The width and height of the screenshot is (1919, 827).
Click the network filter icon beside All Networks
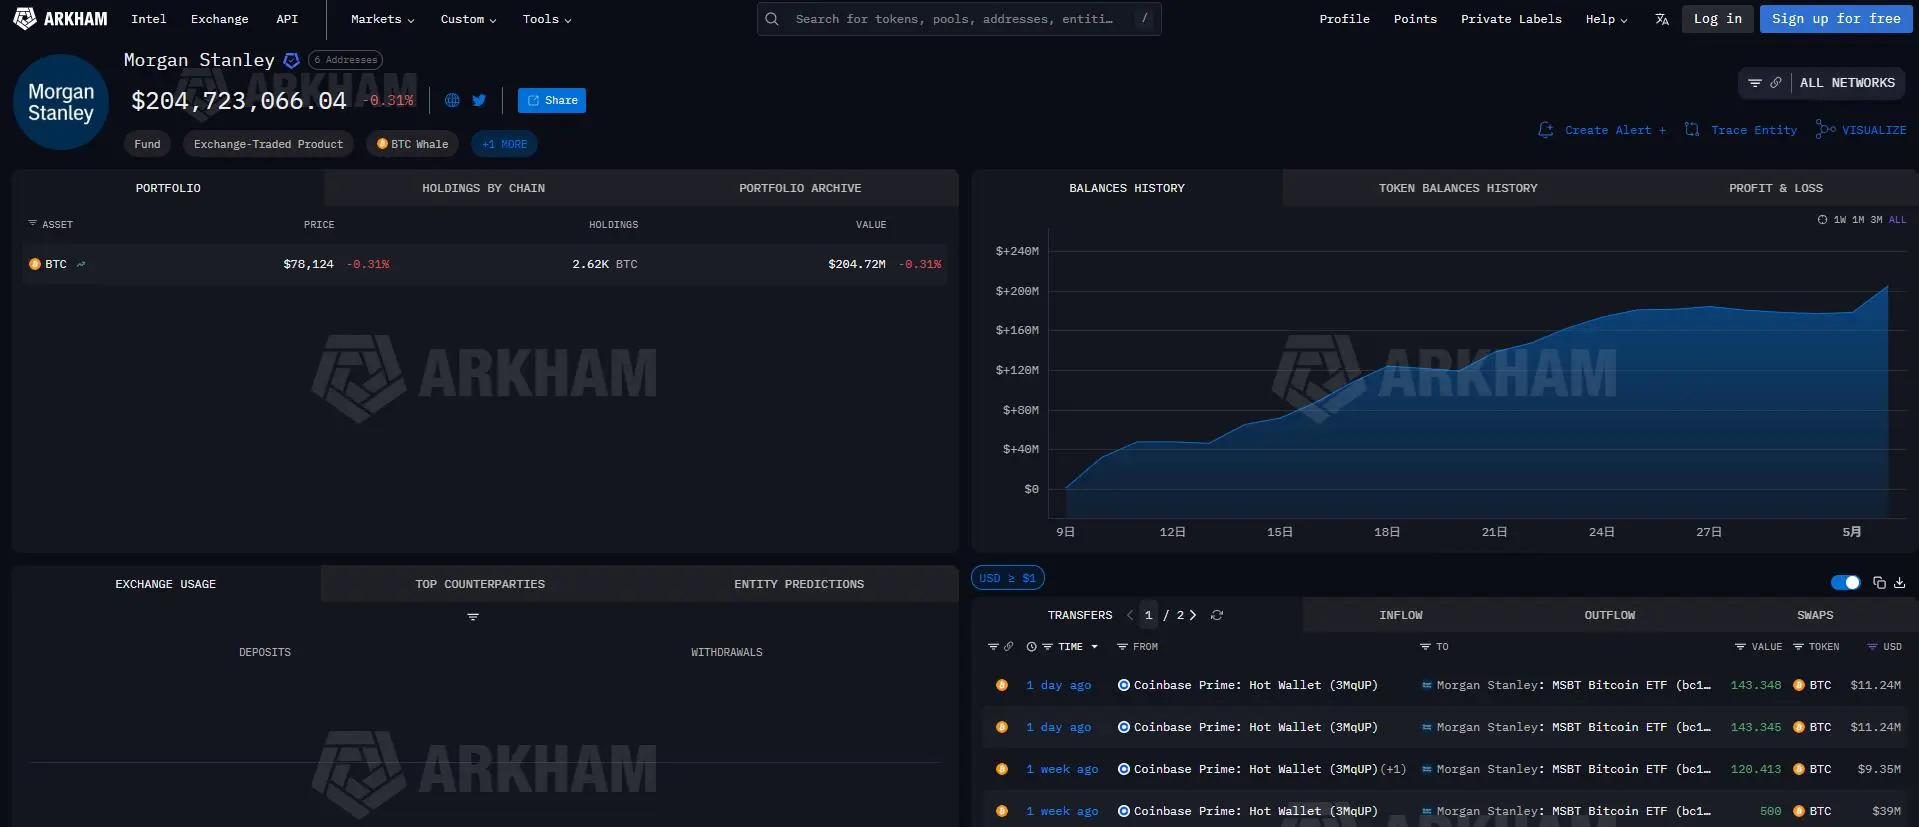click(1755, 83)
